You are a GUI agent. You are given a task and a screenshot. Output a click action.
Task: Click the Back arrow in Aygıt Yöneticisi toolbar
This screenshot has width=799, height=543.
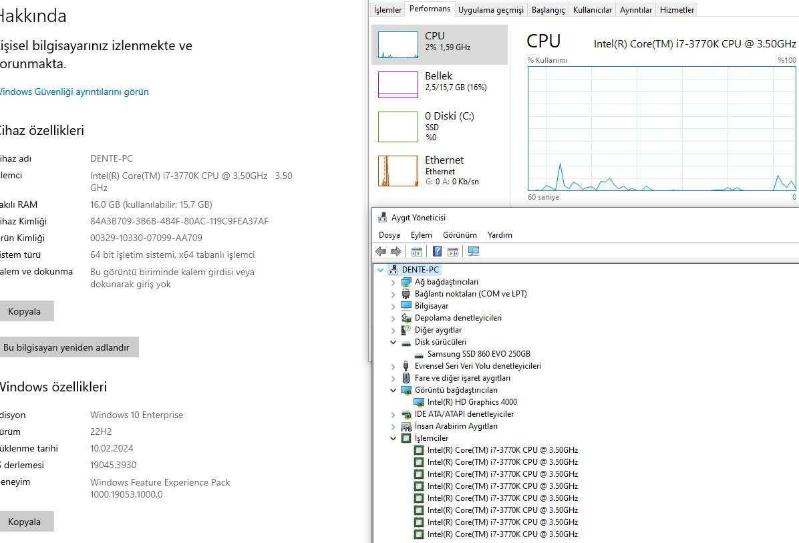tap(381, 251)
